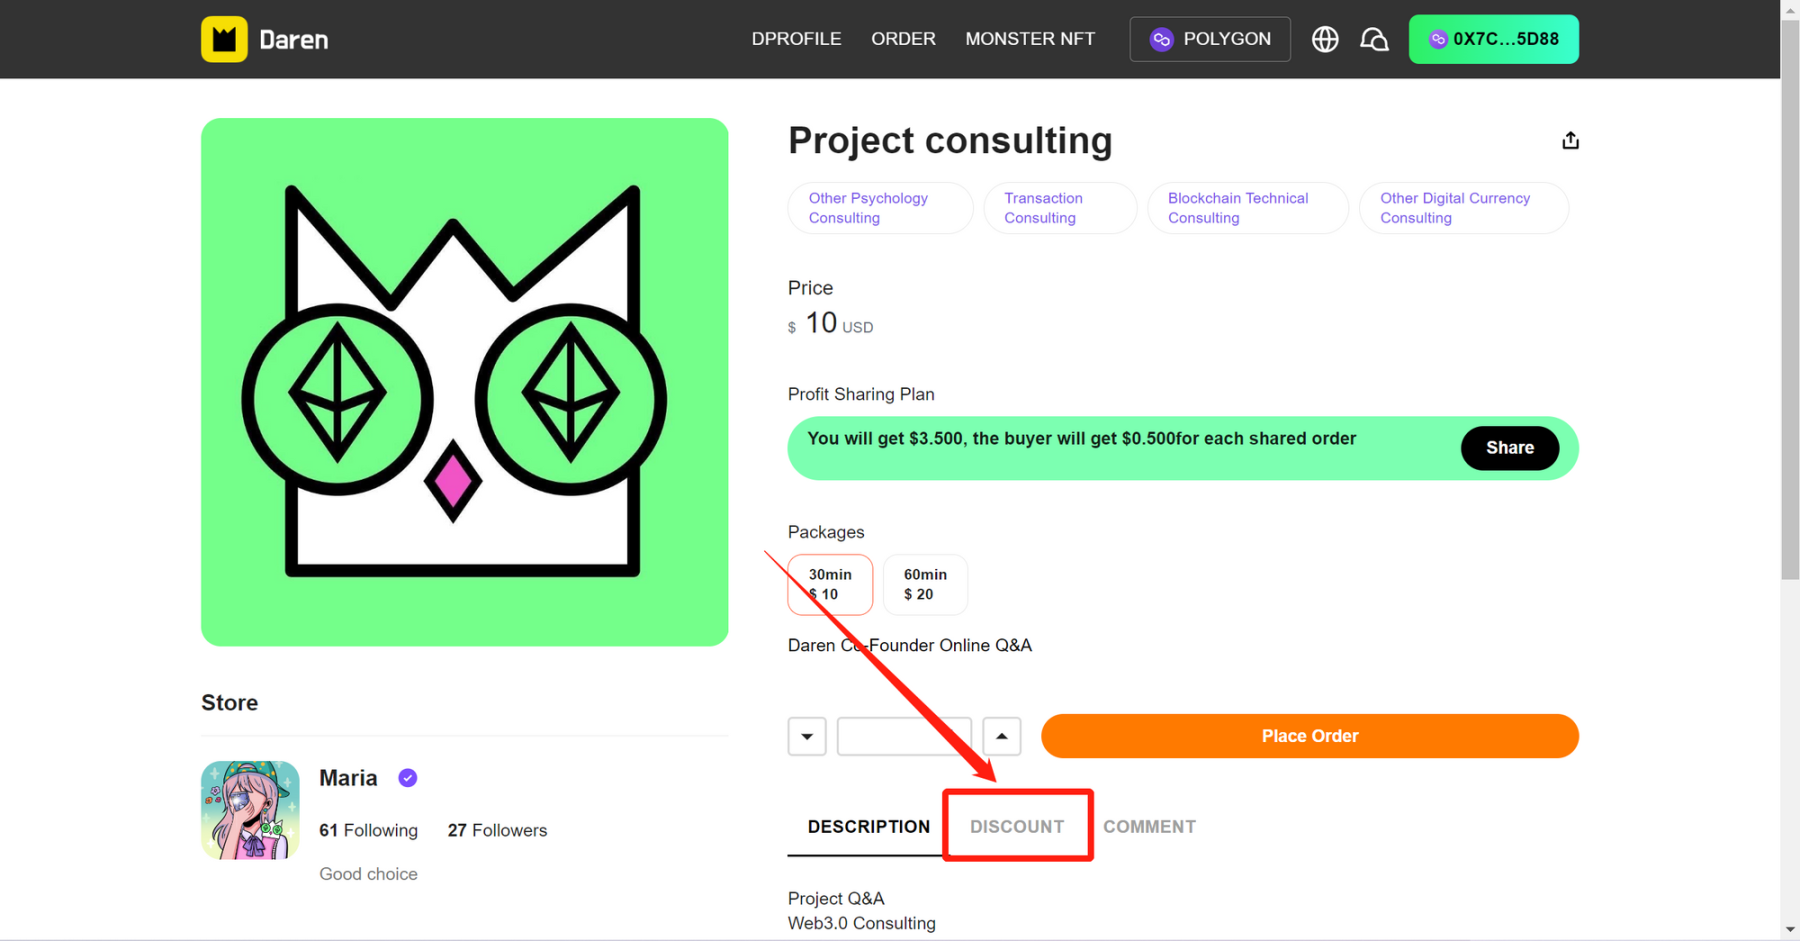Screen dimensions: 1800x941
Task: Click the Daren crown logo icon
Action: 224,40
